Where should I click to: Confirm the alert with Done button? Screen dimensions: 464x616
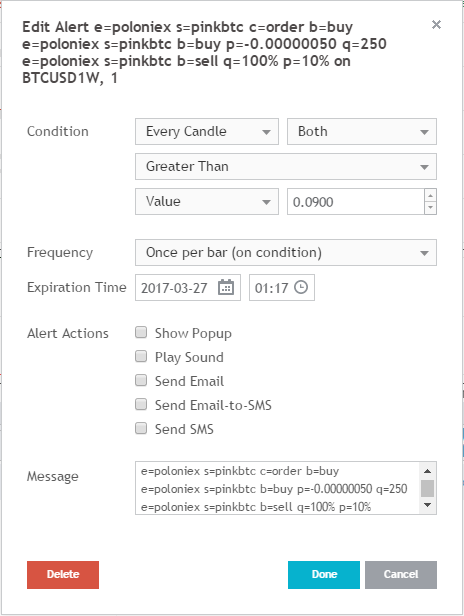(x=324, y=575)
